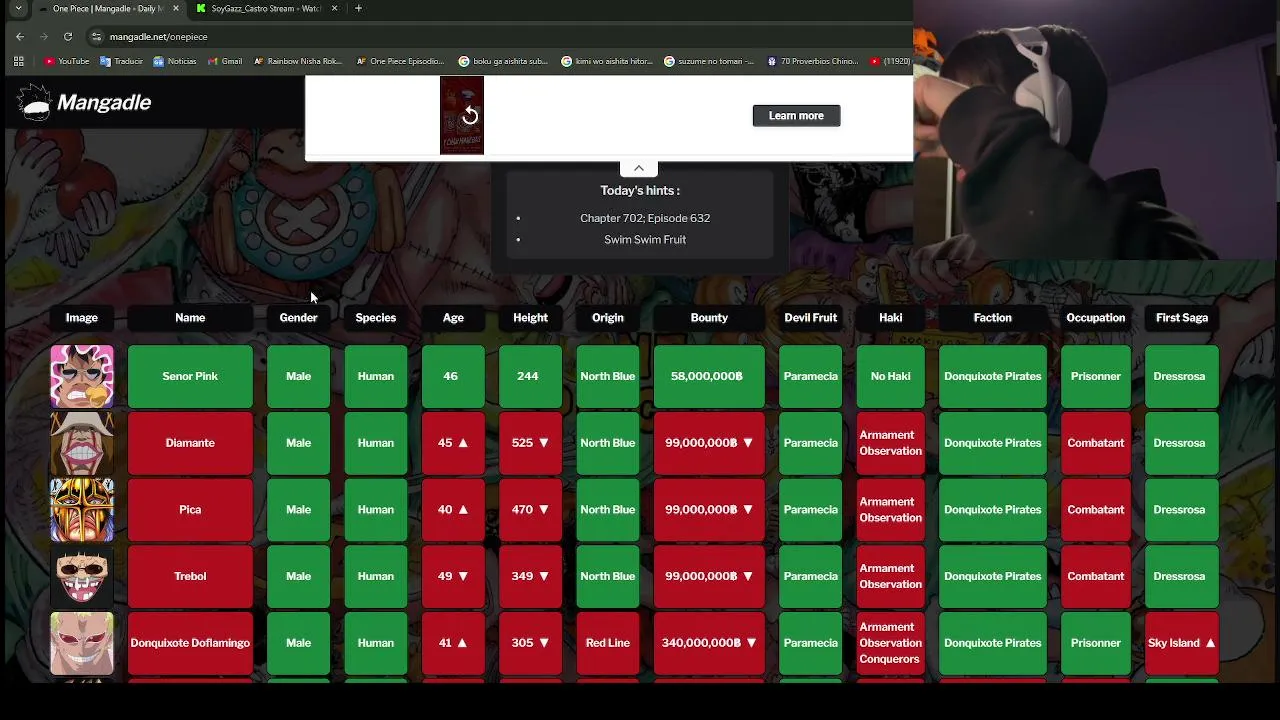1280x720 pixels.
Task: Click the Trebol name cell
Action: coord(190,576)
